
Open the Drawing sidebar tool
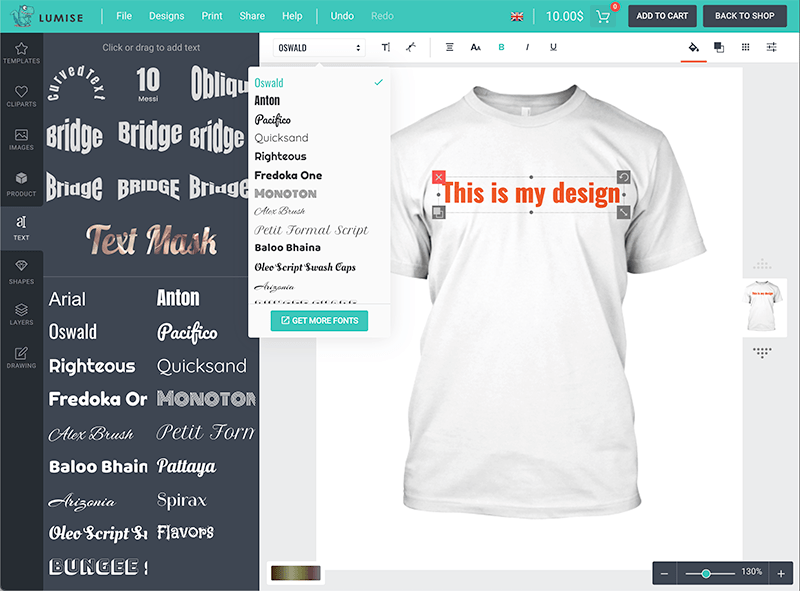click(x=21, y=358)
